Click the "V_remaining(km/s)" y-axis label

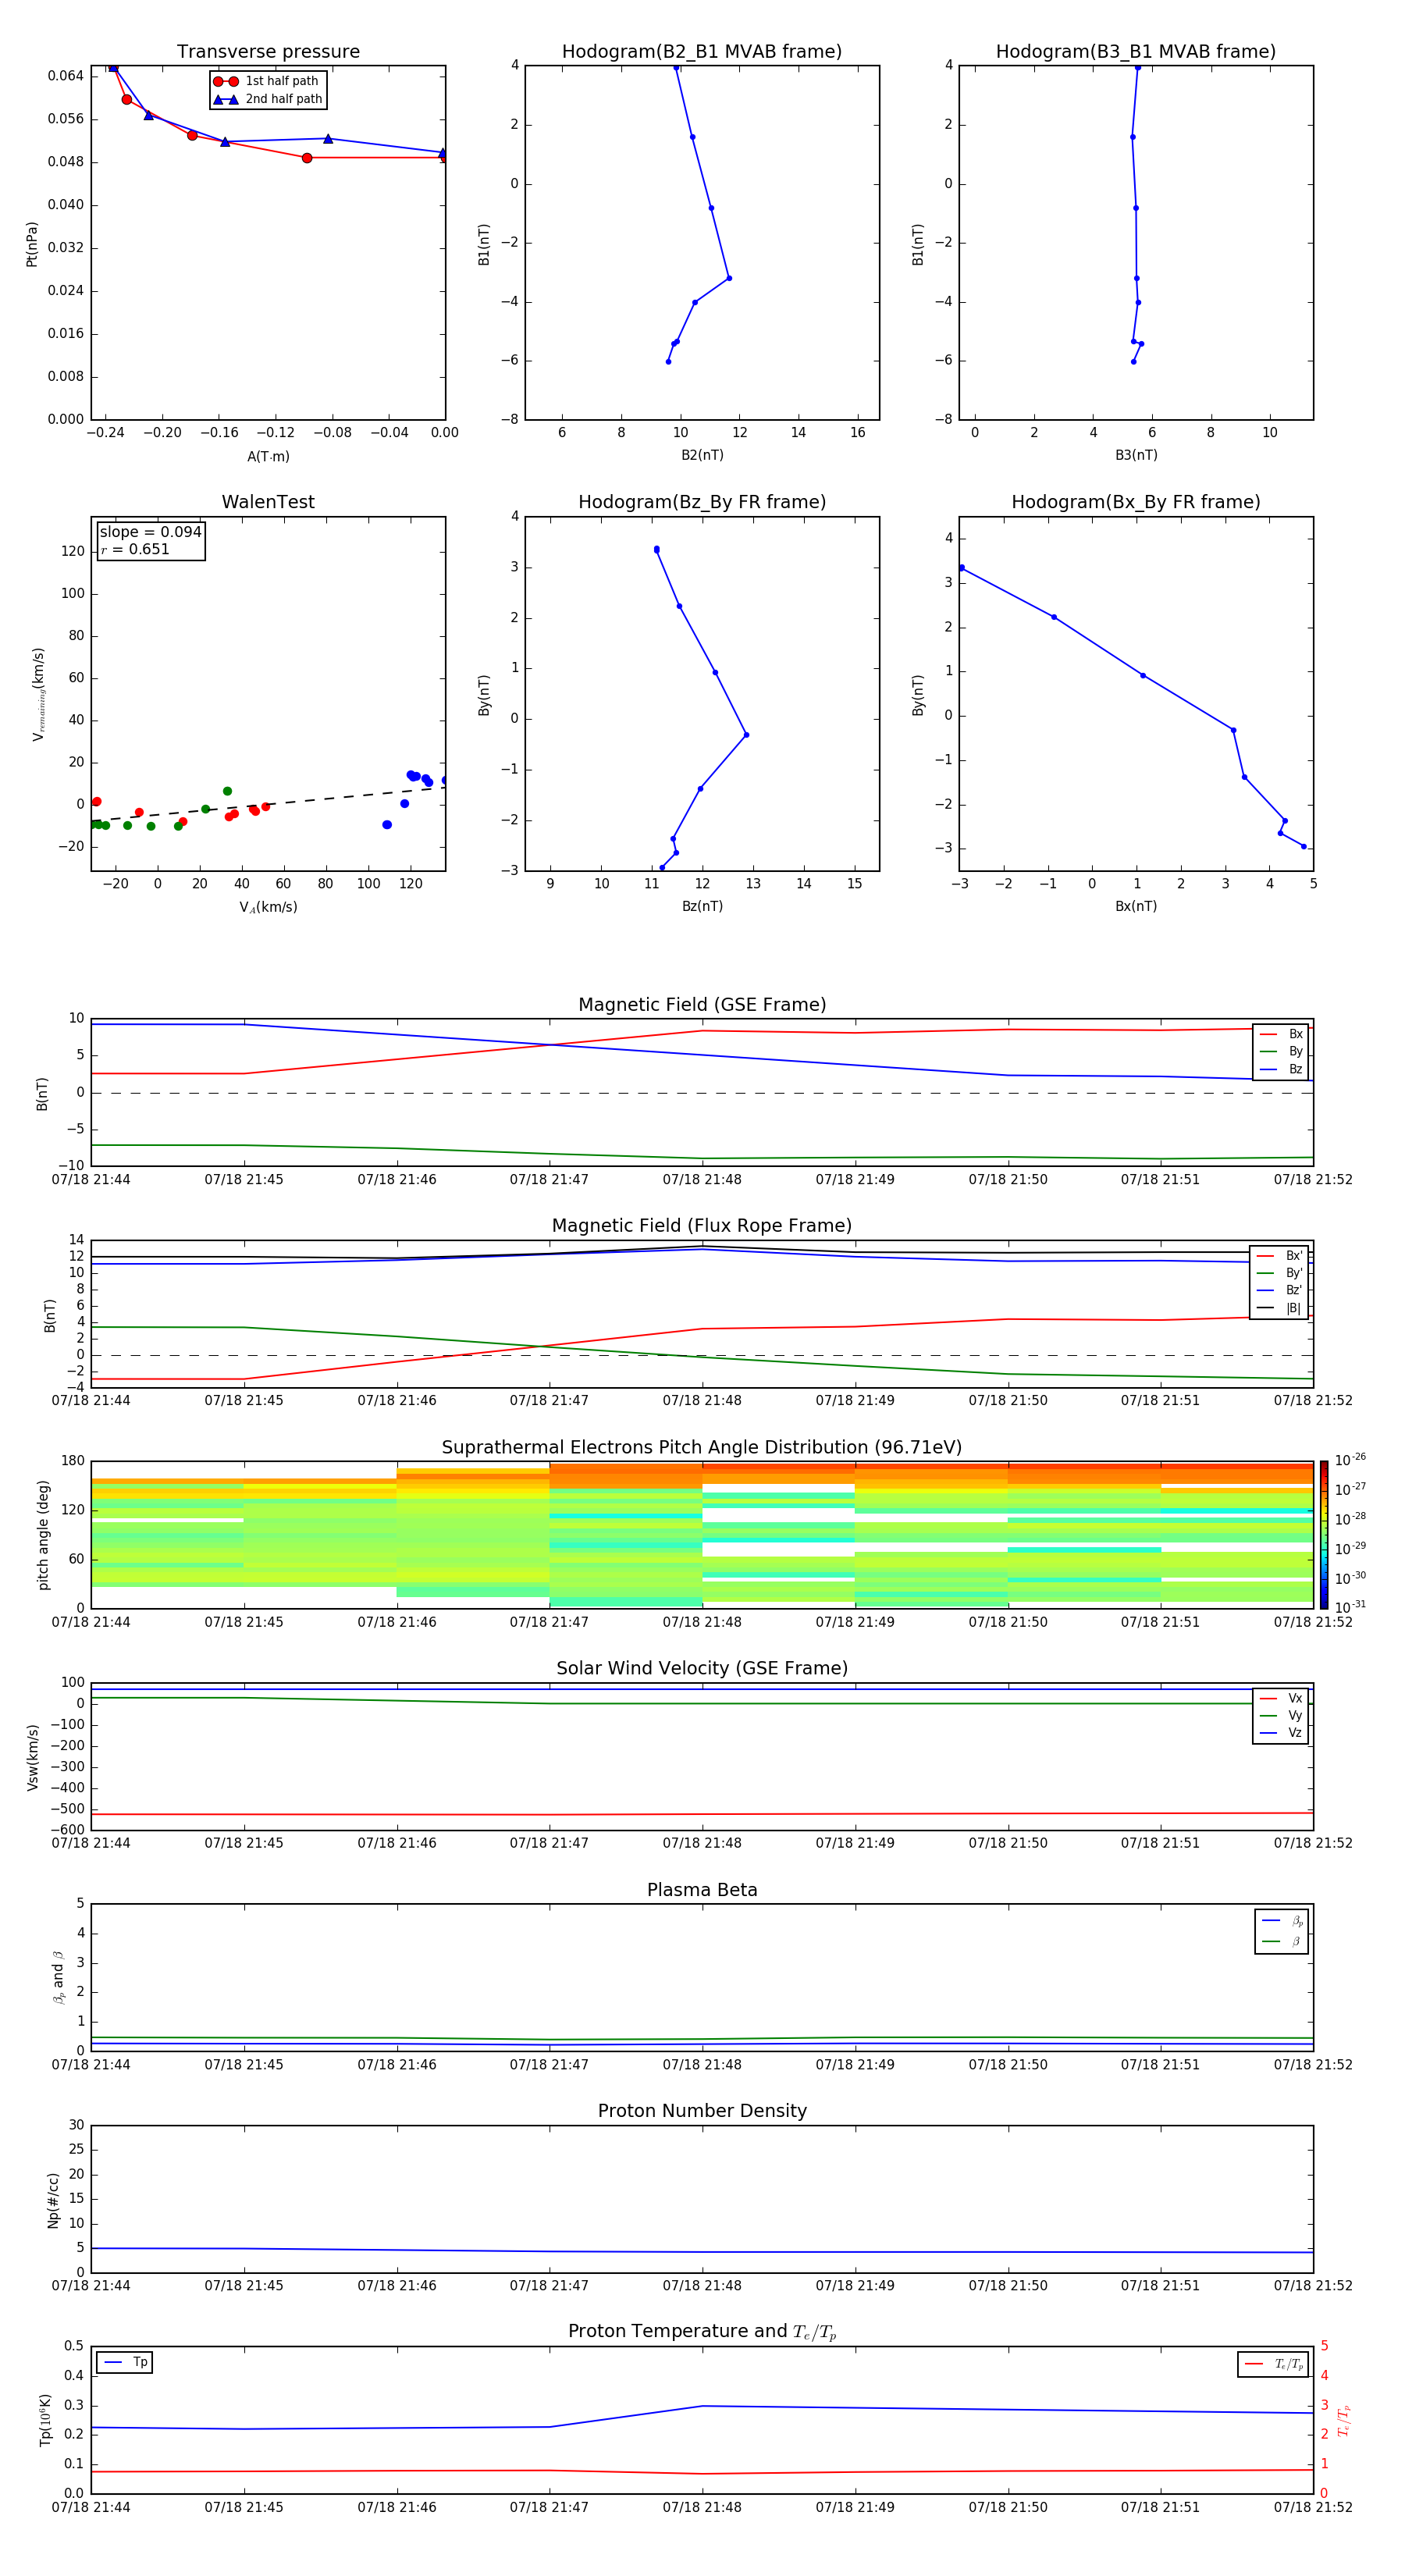[x=38, y=694]
